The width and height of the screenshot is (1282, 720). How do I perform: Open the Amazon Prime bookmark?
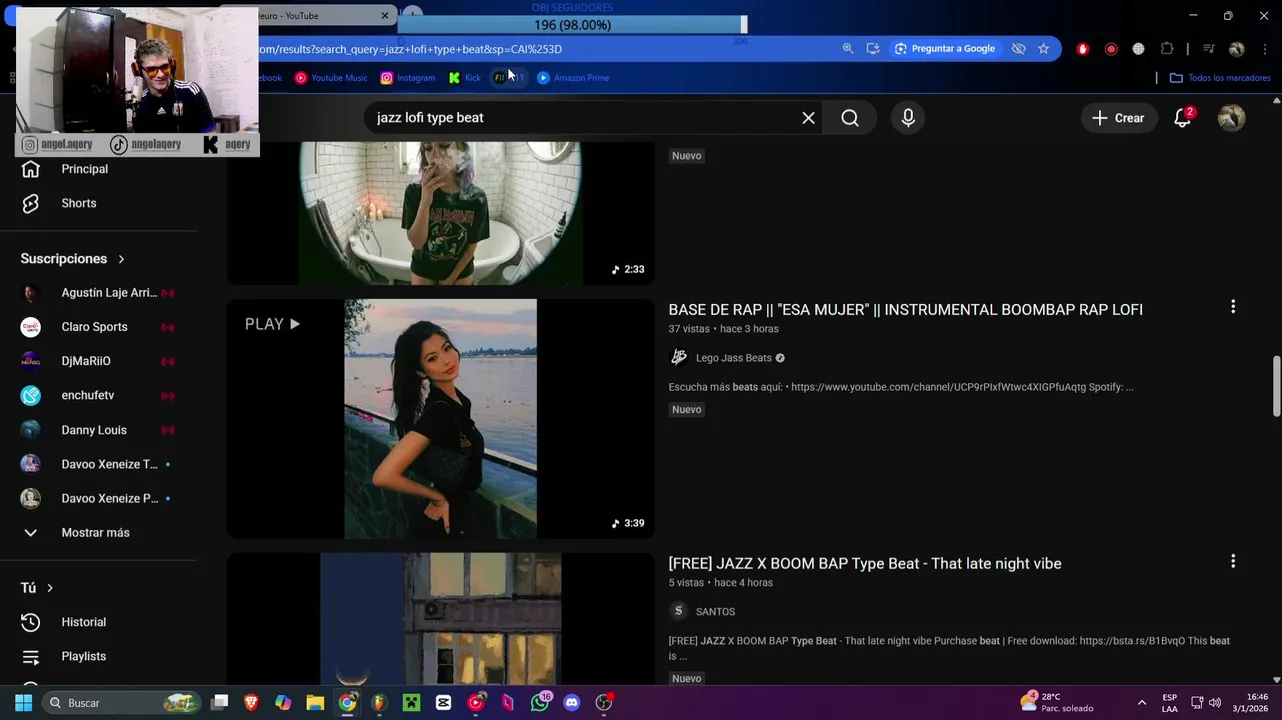click(x=573, y=78)
